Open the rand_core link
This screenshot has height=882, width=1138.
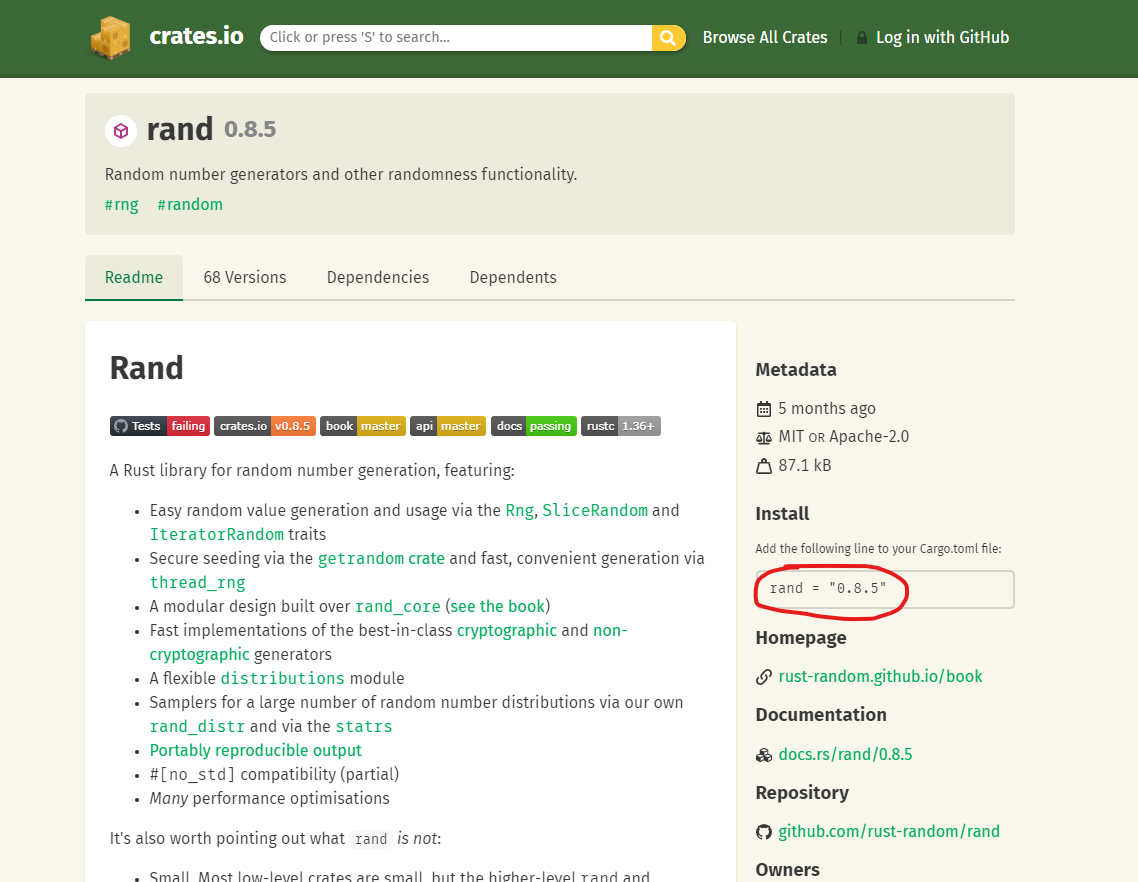(x=398, y=606)
